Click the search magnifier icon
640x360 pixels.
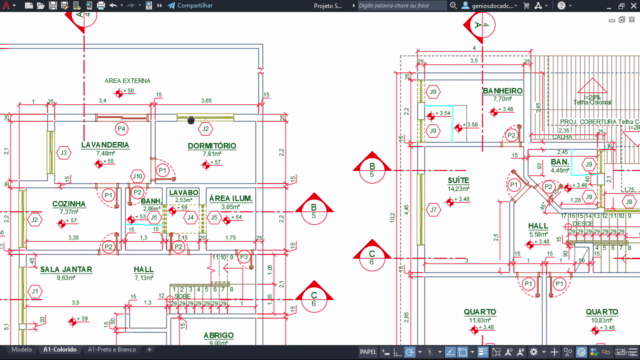pos(453,5)
